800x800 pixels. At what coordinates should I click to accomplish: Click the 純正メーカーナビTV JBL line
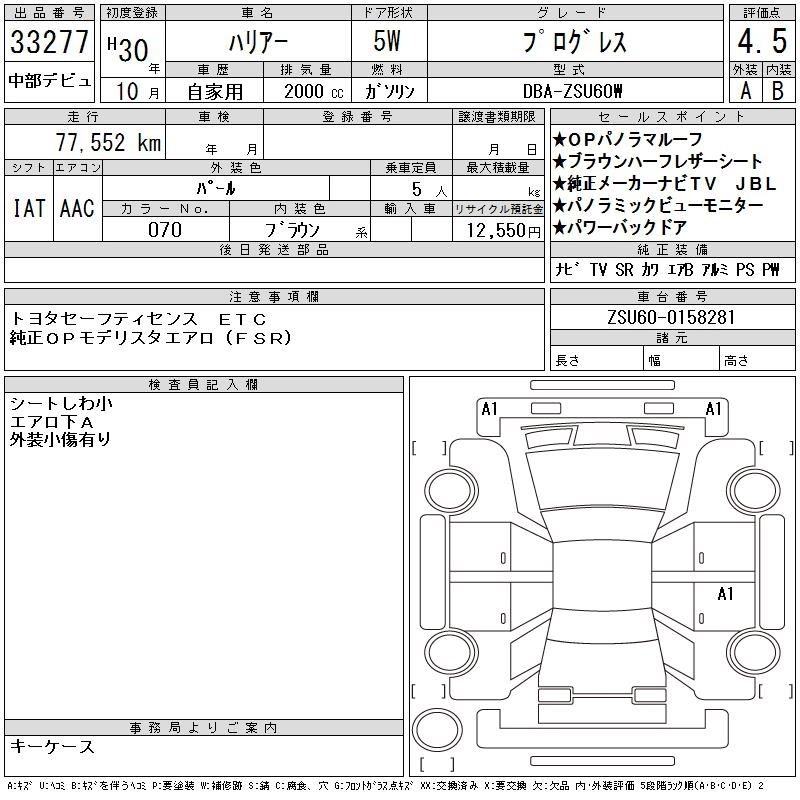point(664,183)
